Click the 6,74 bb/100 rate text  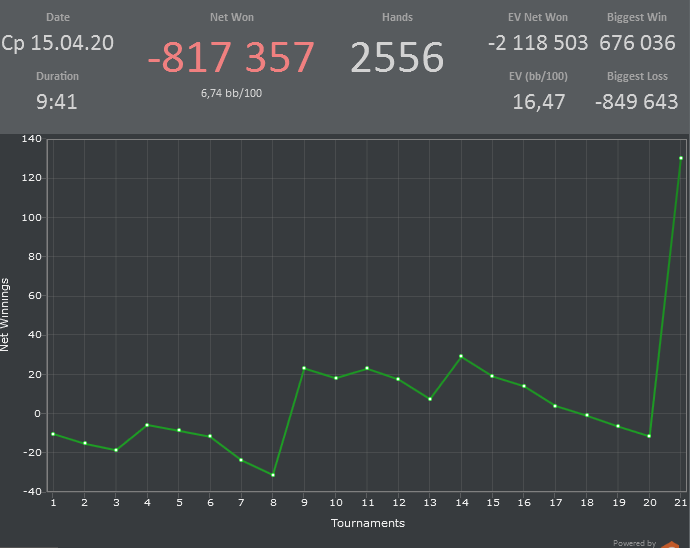pos(231,93)
